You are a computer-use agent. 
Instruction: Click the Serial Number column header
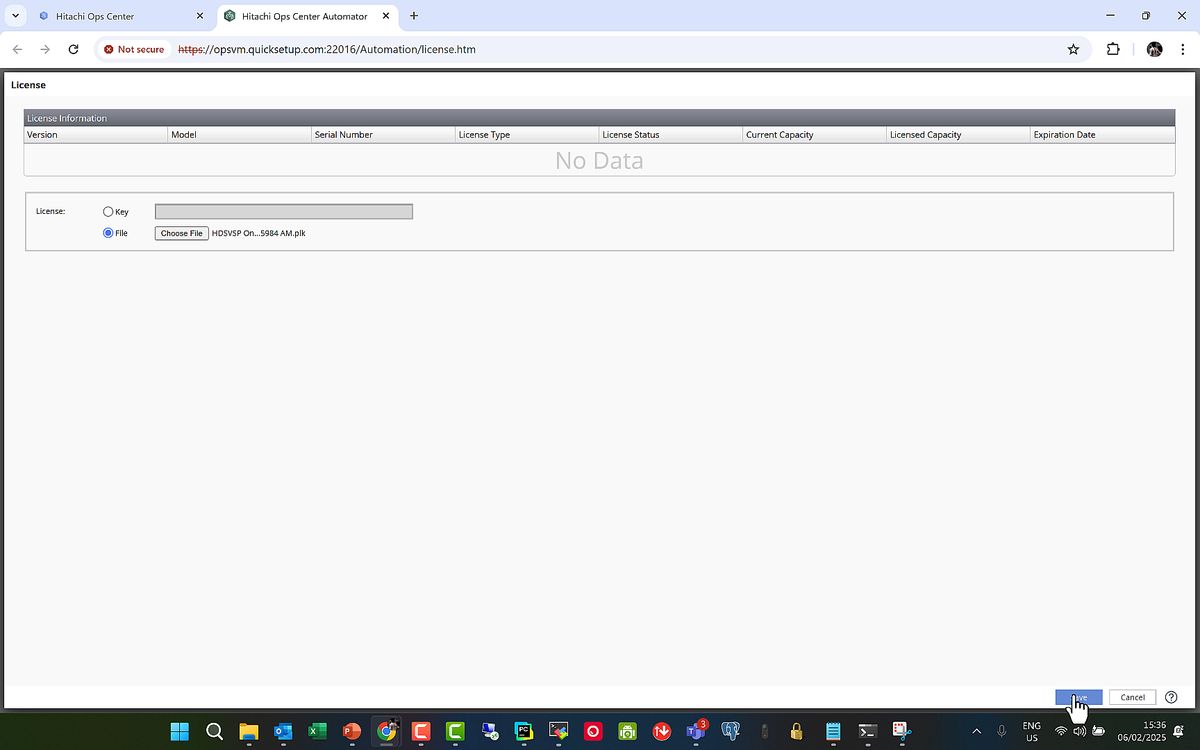tap(383, 134)
